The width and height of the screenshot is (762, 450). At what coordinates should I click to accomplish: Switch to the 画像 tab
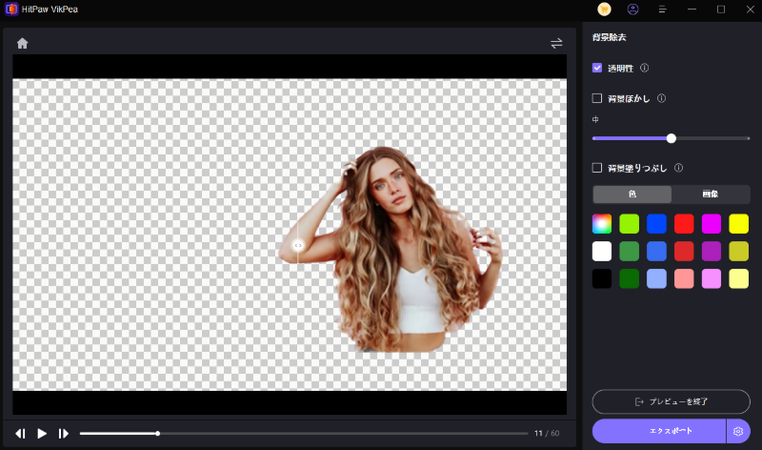click(x=710, y=194)
